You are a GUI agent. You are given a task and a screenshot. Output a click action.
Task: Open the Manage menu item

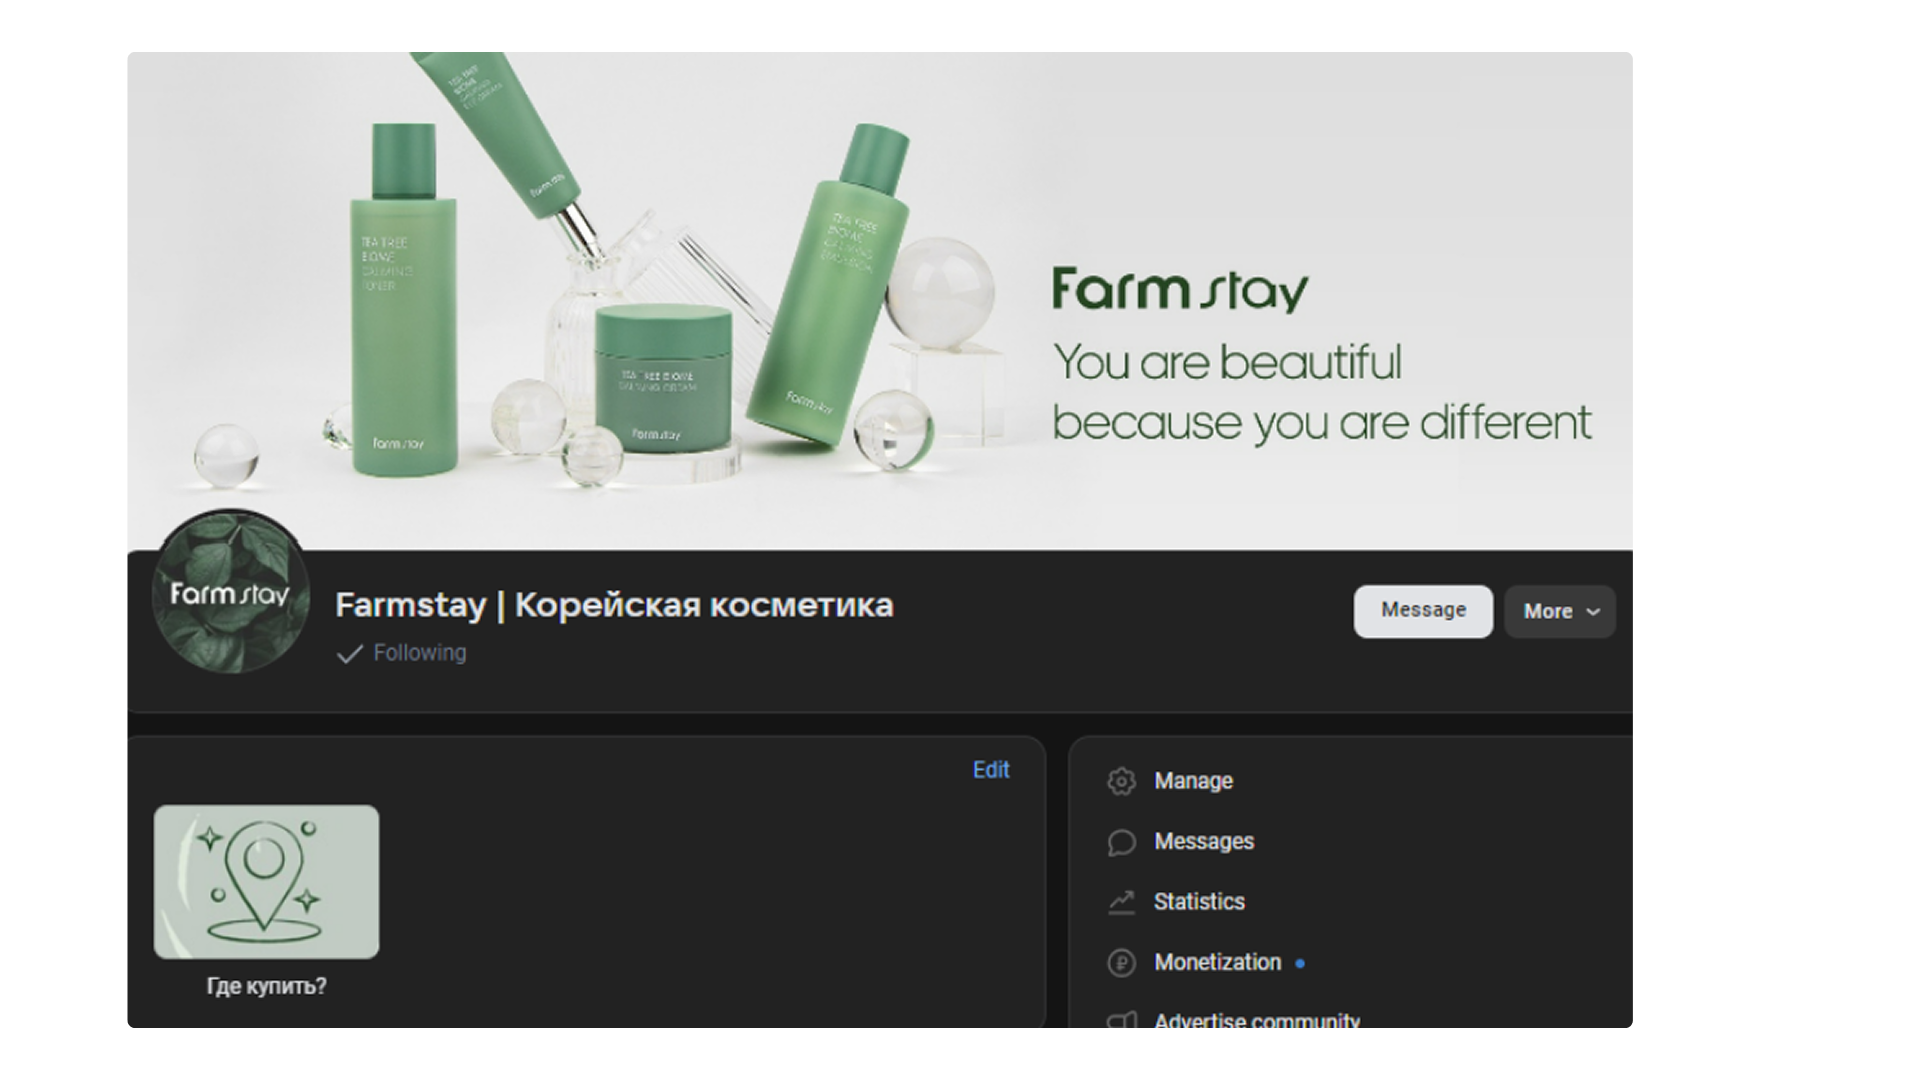pyautogui.click(x=1193, y=781)
